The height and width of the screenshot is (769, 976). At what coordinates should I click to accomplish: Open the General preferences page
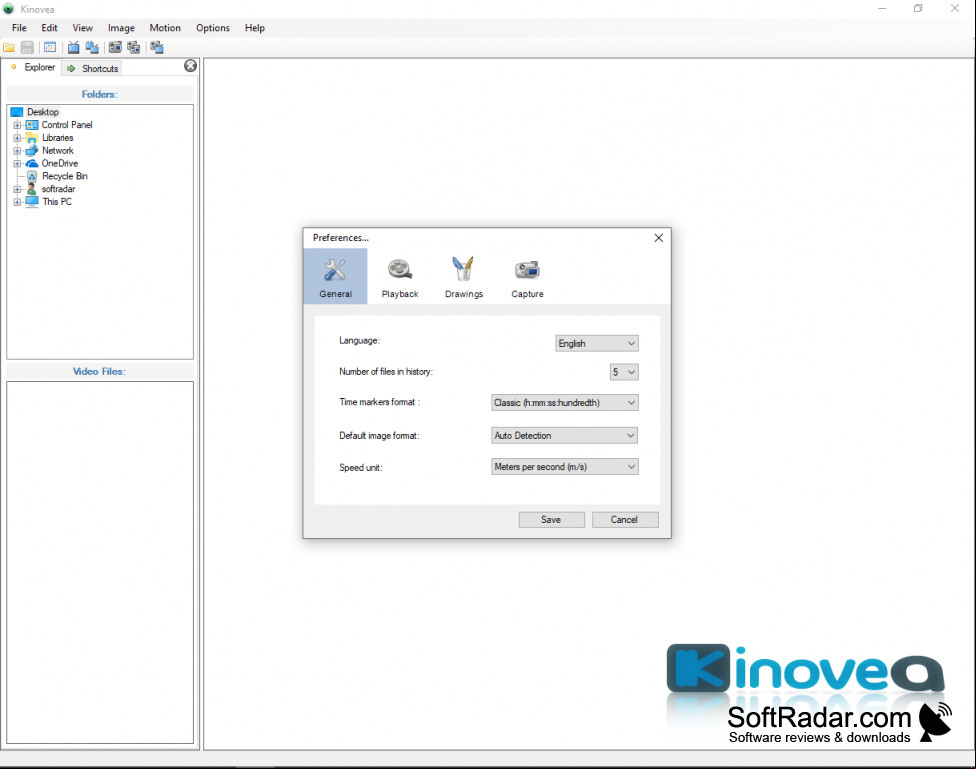click(x=336, y=276)
